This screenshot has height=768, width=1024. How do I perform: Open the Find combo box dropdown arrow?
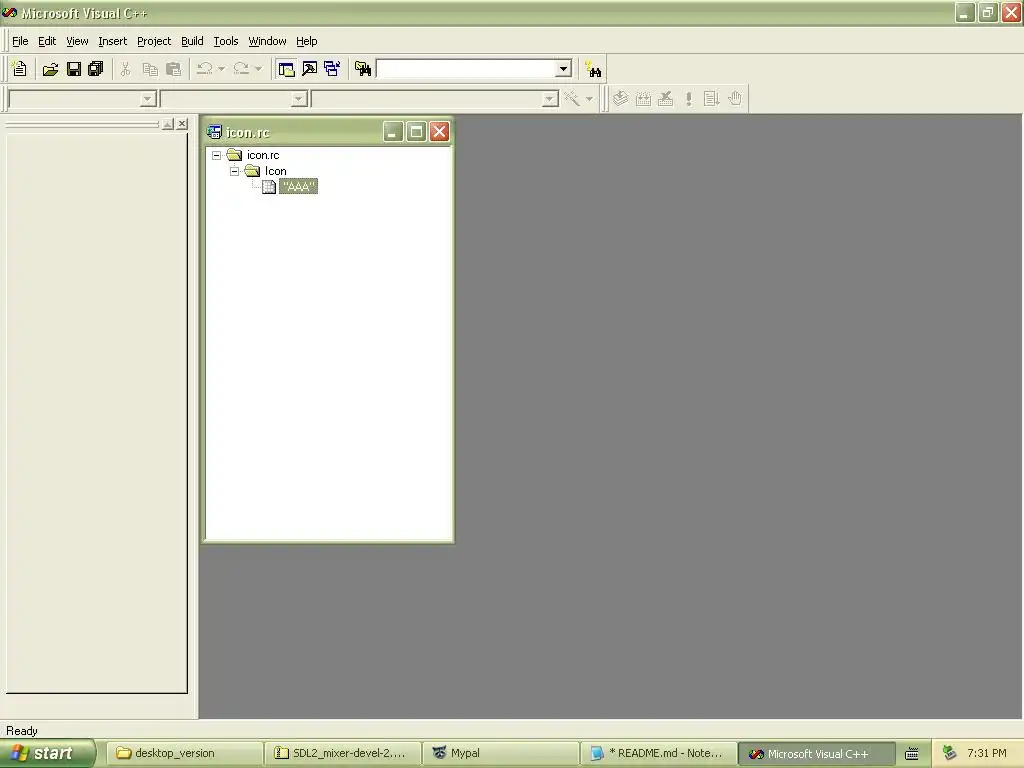tap(563, 69)
